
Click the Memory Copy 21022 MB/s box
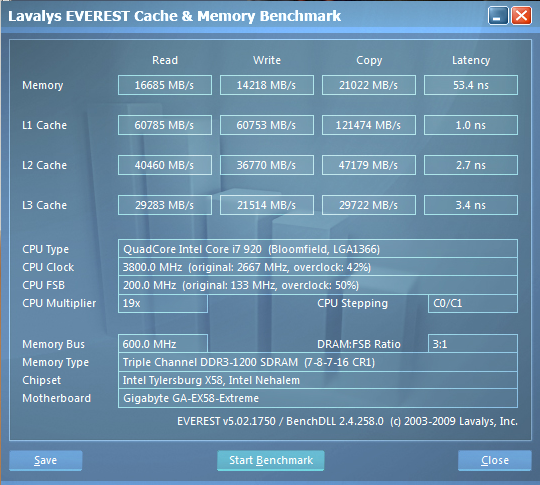click(x=368, y=85)
